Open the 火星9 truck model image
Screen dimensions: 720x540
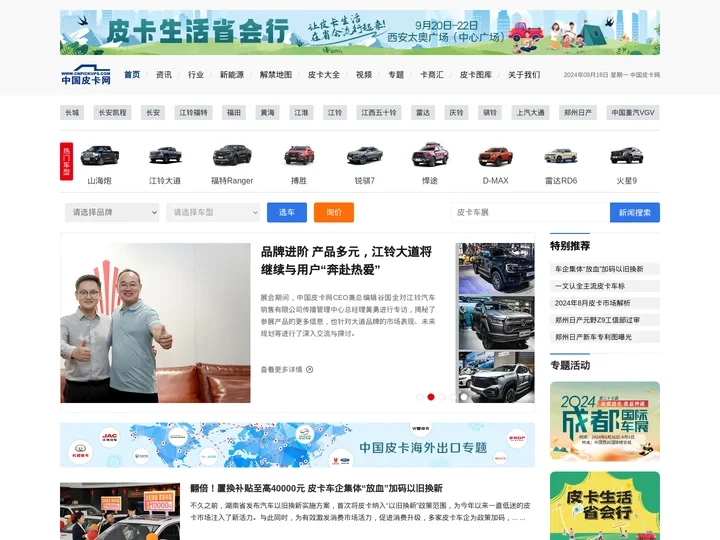coord(626,155)
